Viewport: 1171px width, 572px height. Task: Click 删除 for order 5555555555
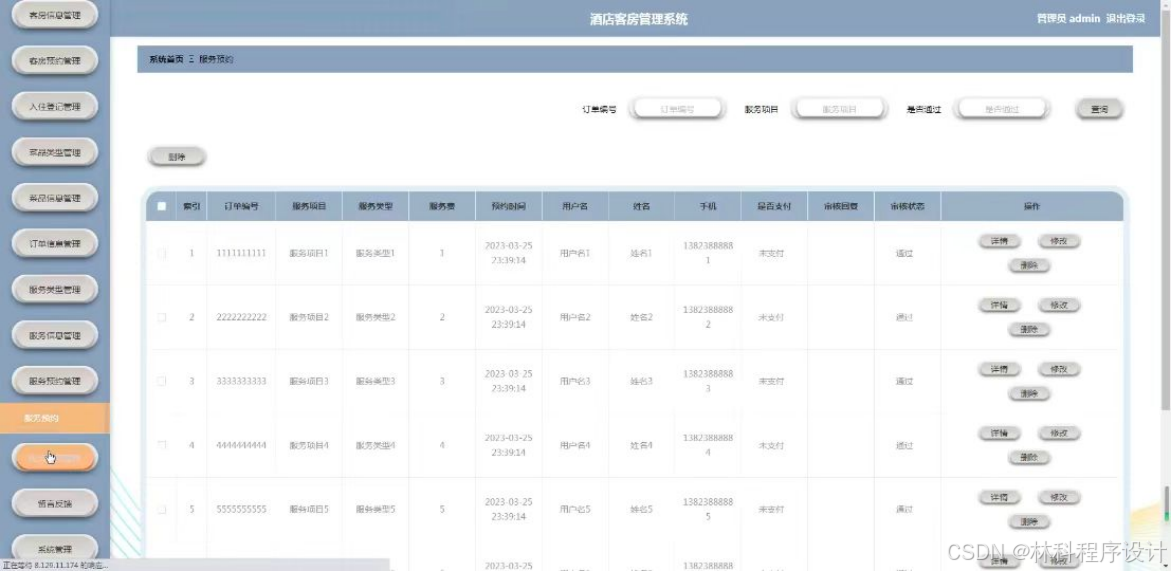pyautogui.click(x=1028, y=521)
